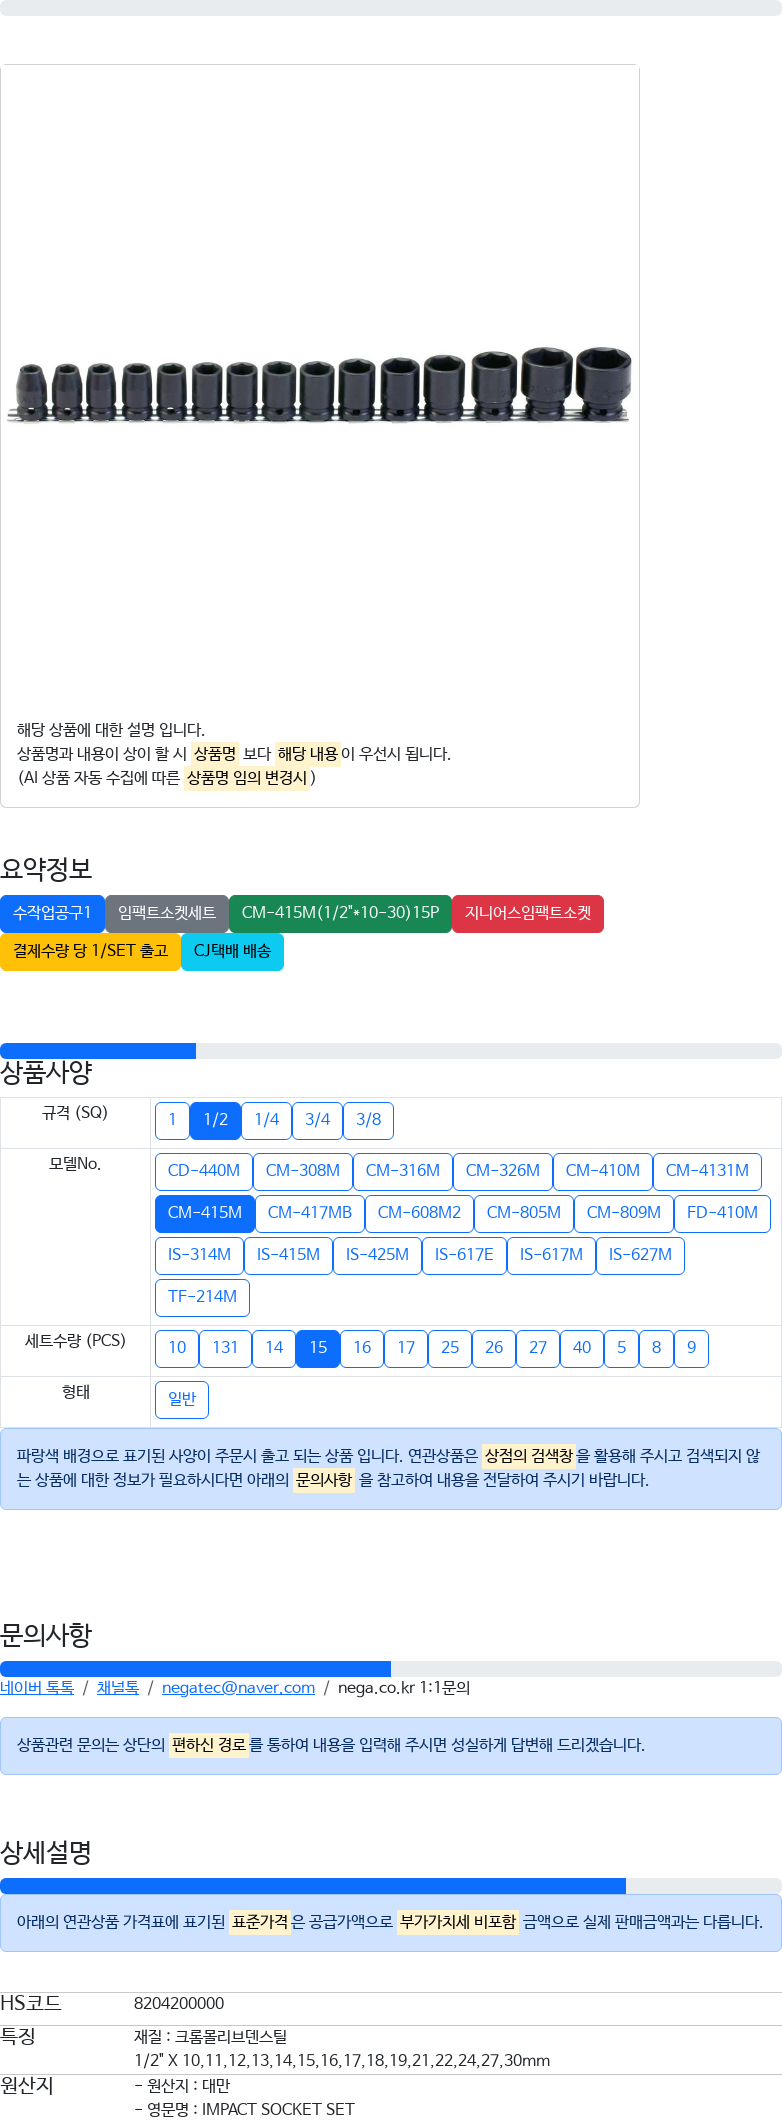Open the 채널톡 inquiry link
Viewport: 782px width, 2123px height.
coord(118,1687)
